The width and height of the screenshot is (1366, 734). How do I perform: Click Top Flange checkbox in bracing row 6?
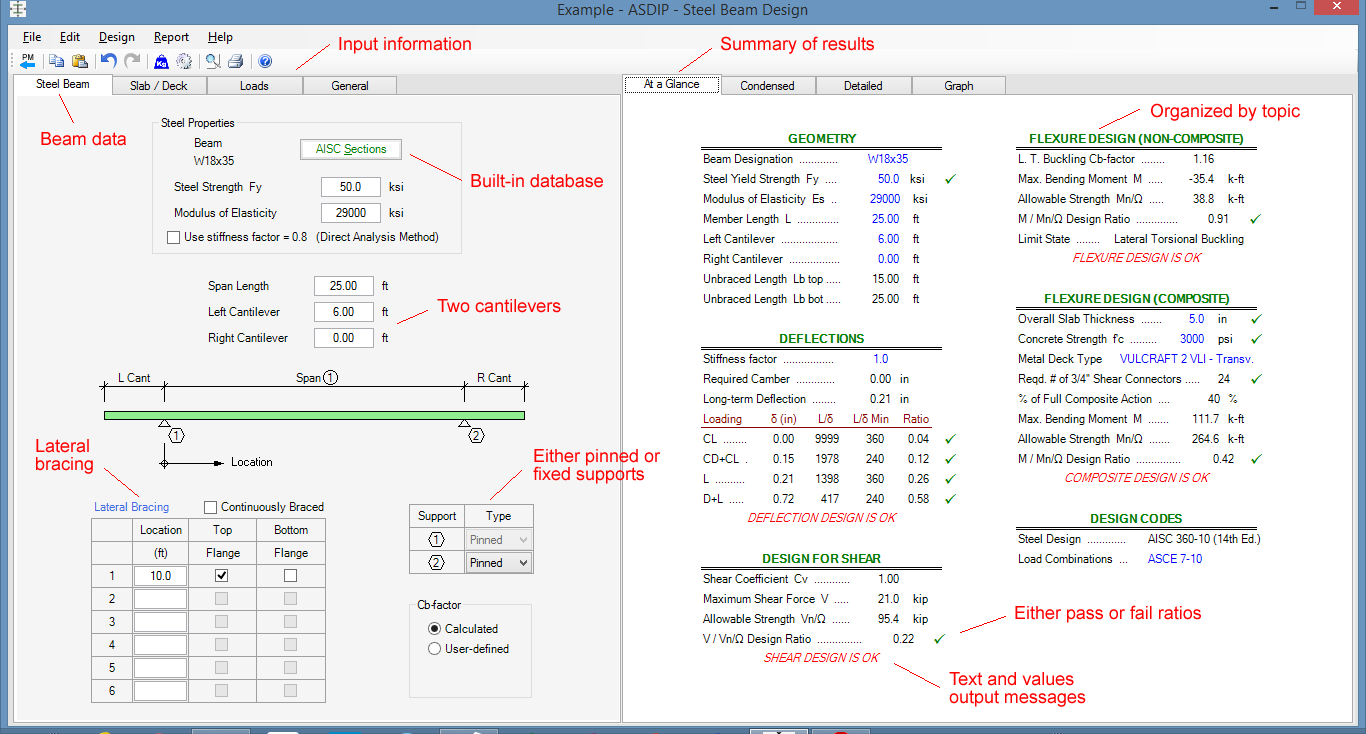click(x=222, y=690)
